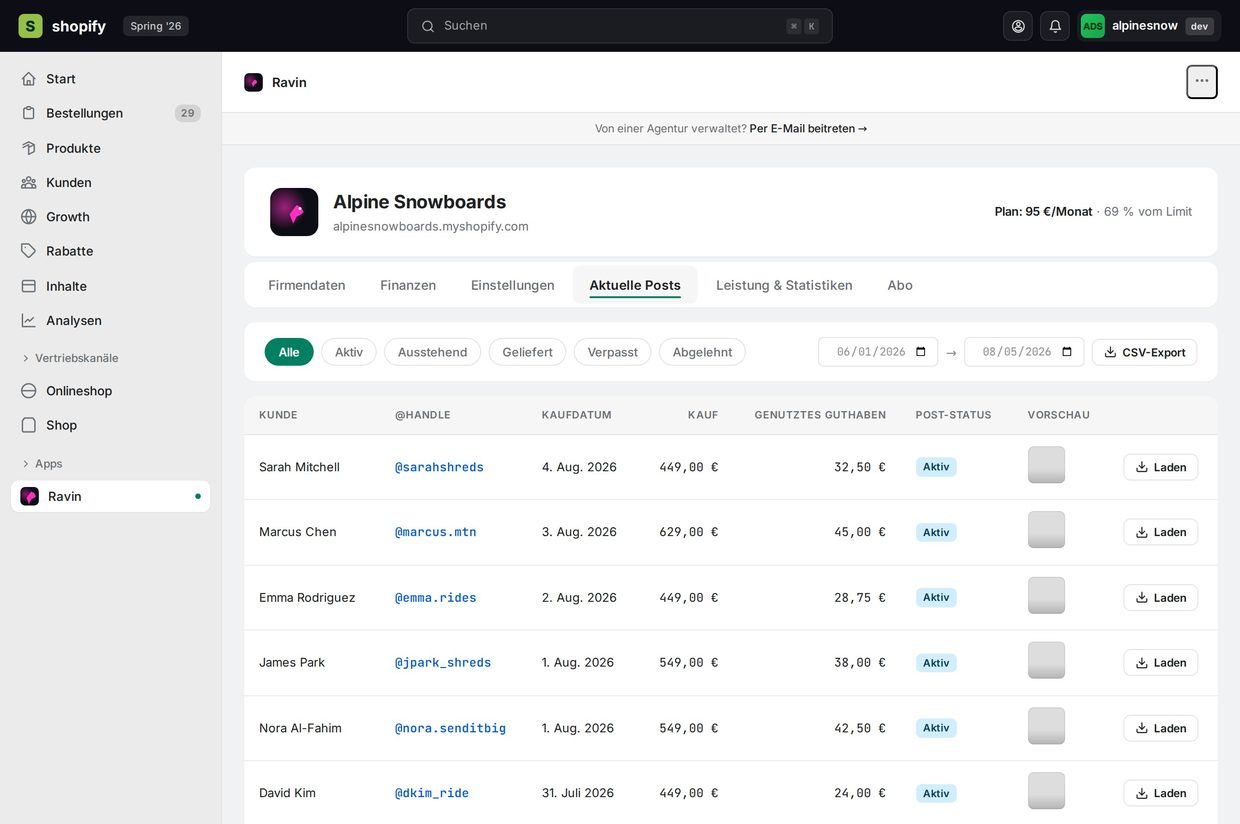Open the @jpark_shreds handle link
Screen dimensions: 1240x824
(443, 663)
